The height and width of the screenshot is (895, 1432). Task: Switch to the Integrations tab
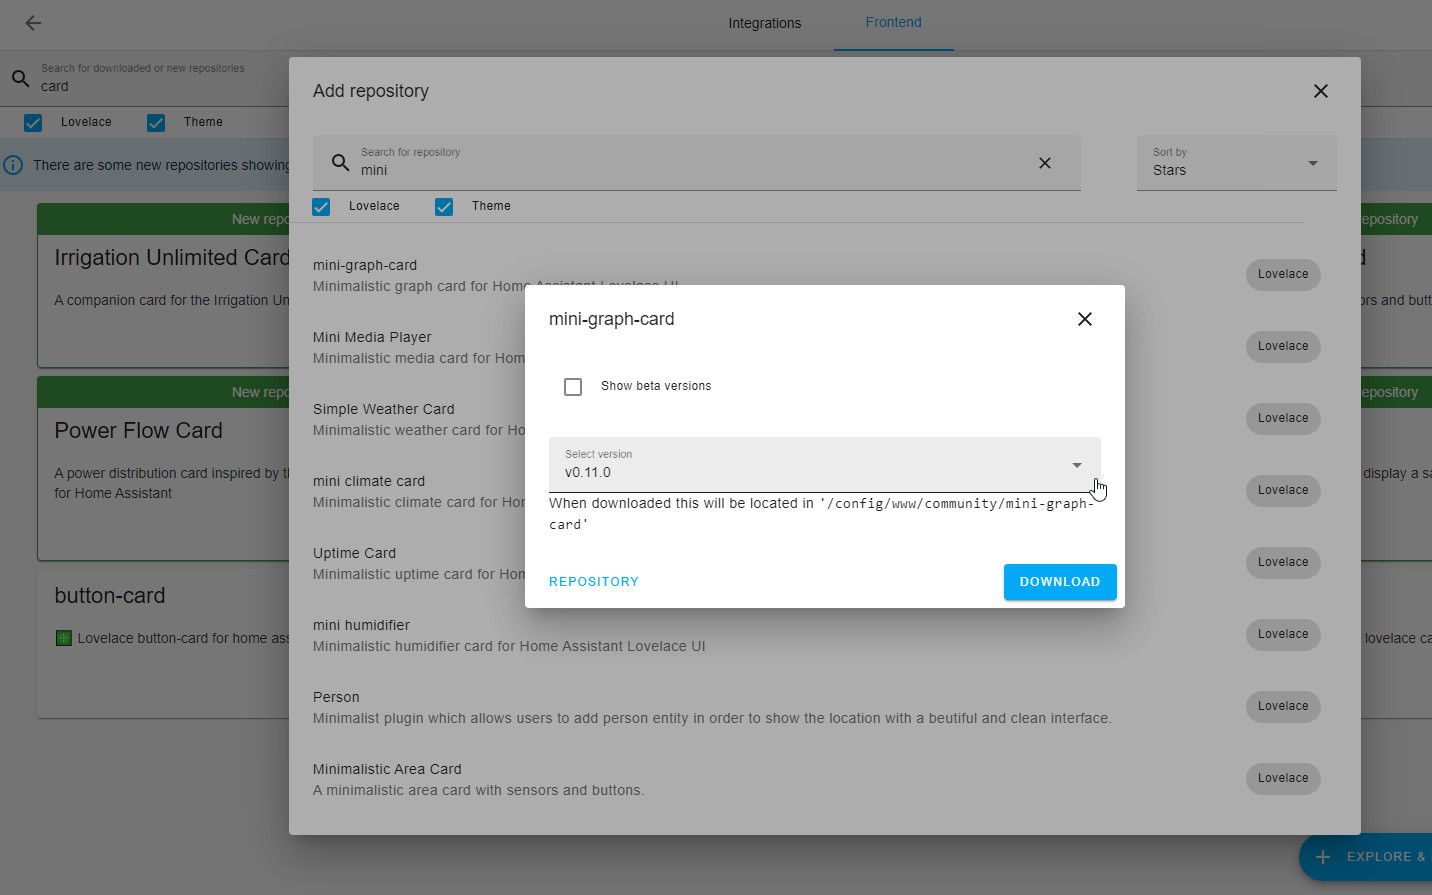pos(764,23)
